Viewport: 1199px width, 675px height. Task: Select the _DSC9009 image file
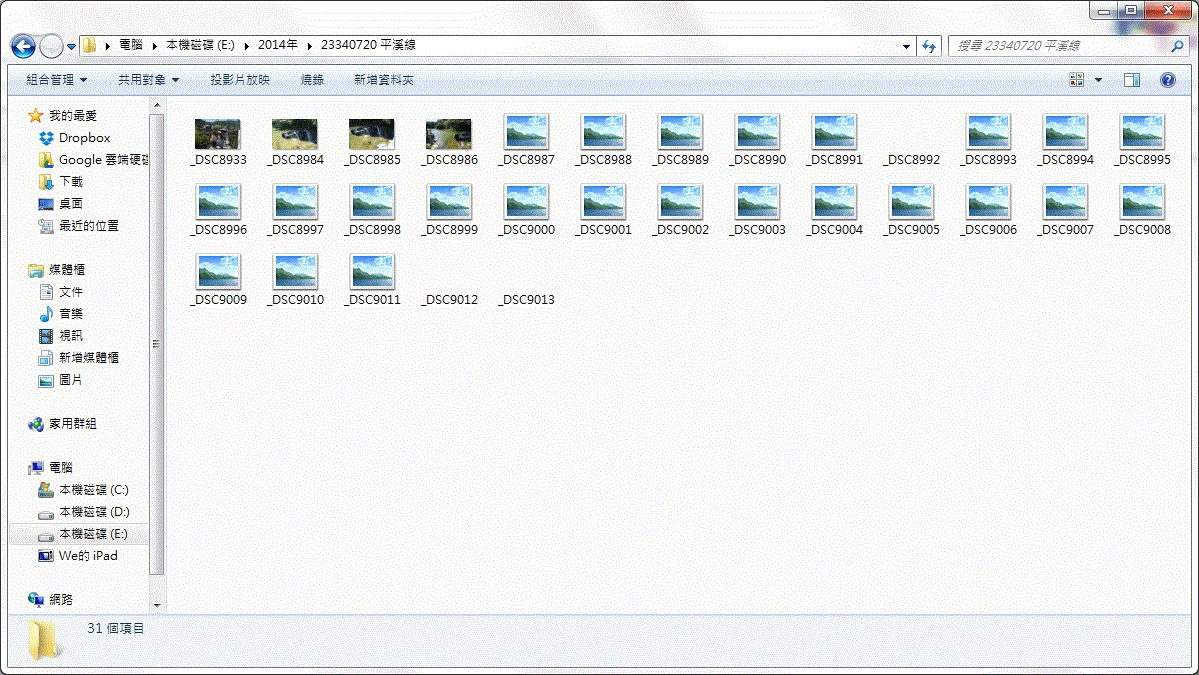pos(219,281)
